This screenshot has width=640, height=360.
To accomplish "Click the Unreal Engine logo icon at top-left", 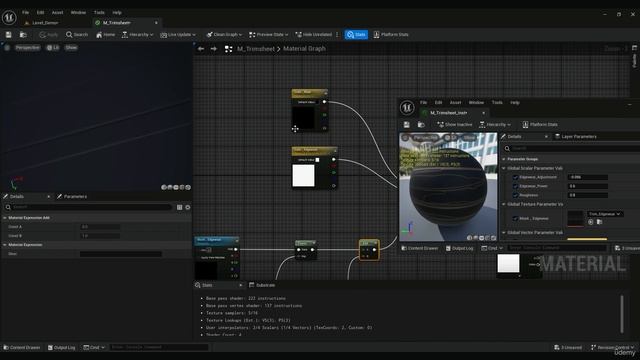I will click(9, 18).
